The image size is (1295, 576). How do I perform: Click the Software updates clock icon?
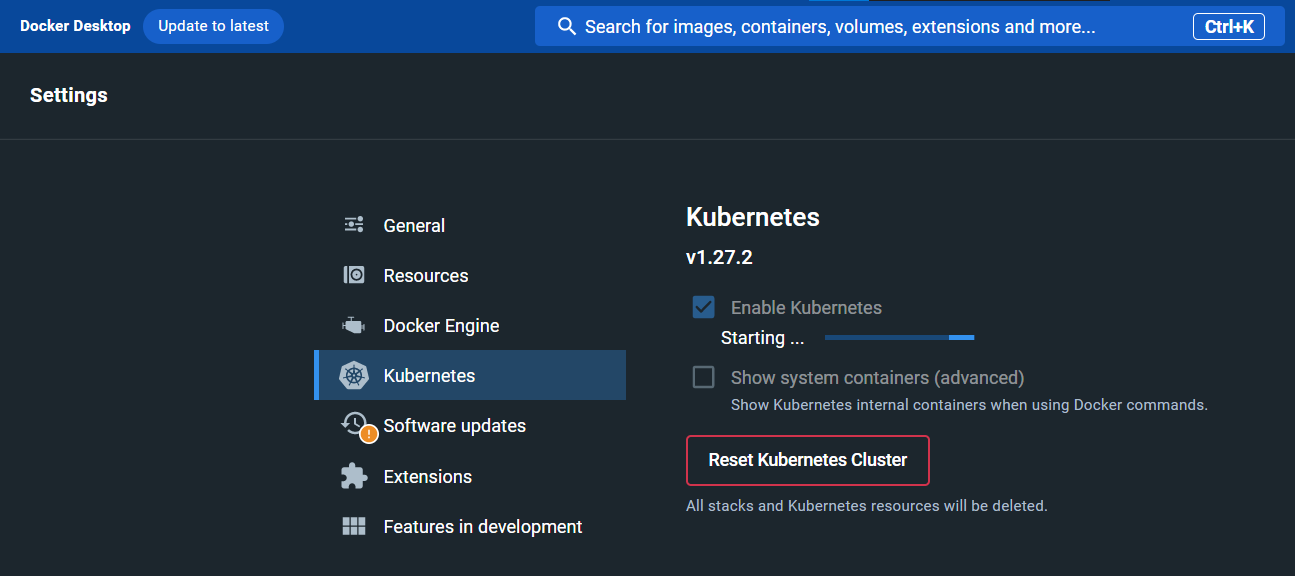tap(354, 424)
